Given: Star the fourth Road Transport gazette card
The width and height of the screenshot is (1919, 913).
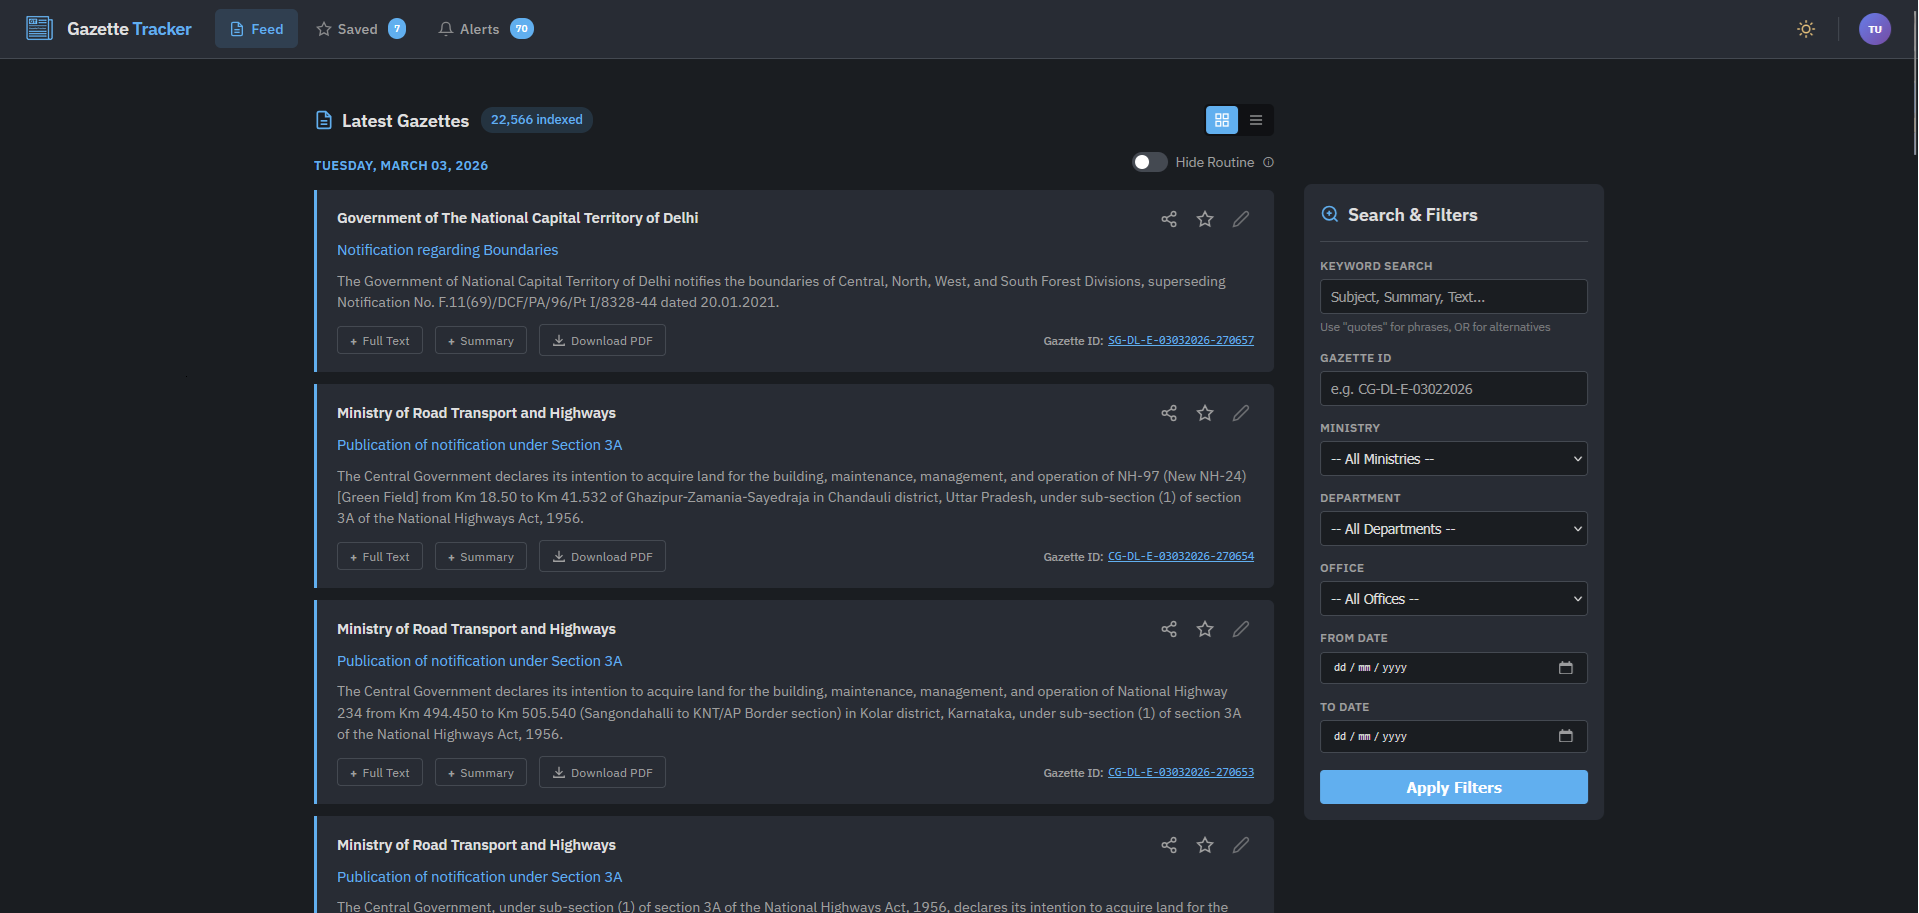Looking at the screenshot, I should coord(1205,845).
